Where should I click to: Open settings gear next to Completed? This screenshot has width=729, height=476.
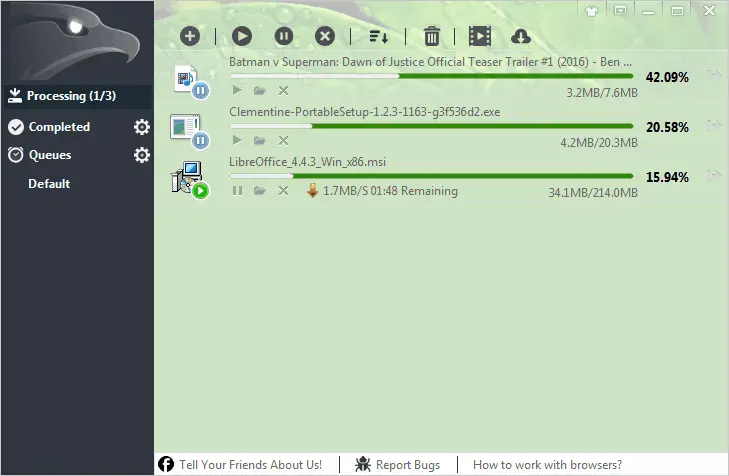tap(142, 127)
